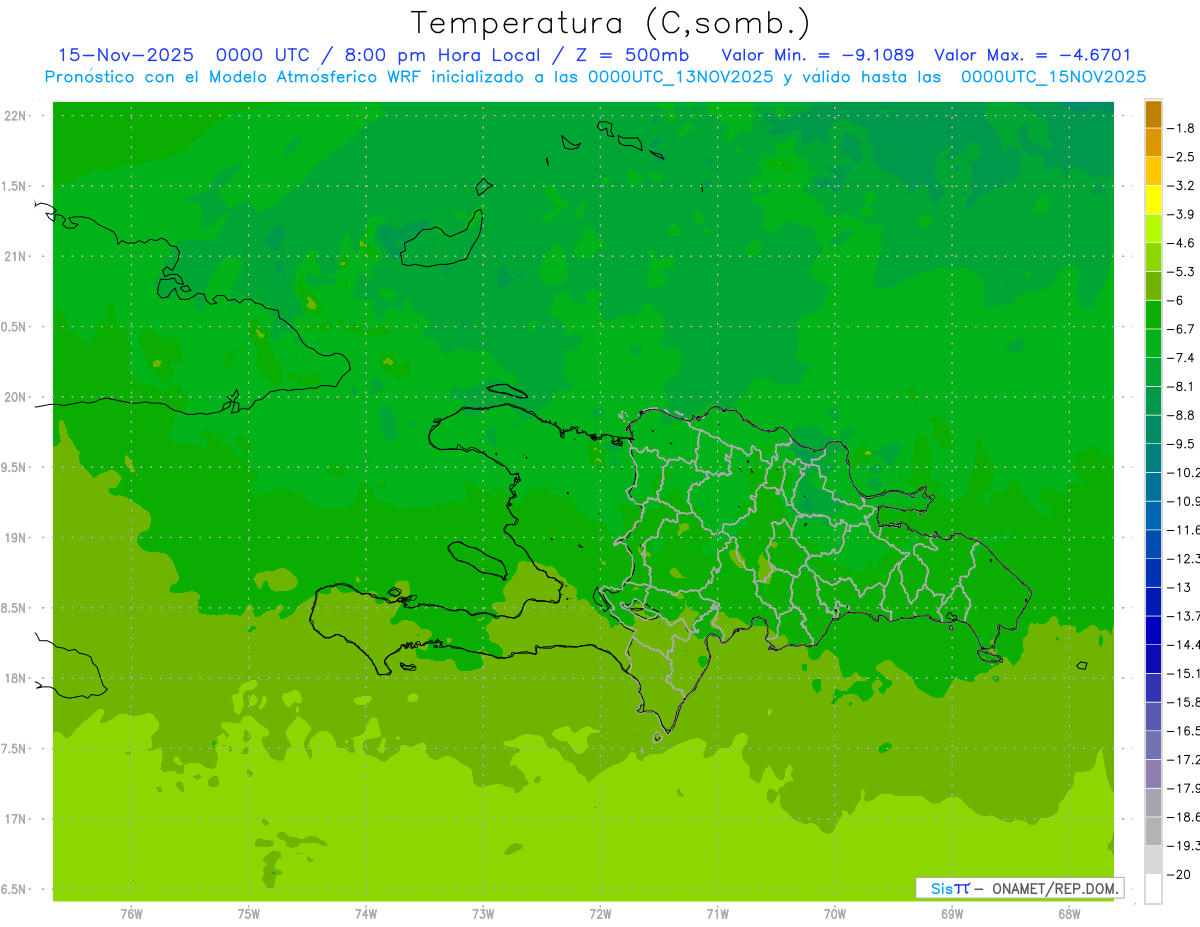This screenshot has height=927, width=1200.
Task: Click the "-6.7" legend value
Action: pos(1182,329)
